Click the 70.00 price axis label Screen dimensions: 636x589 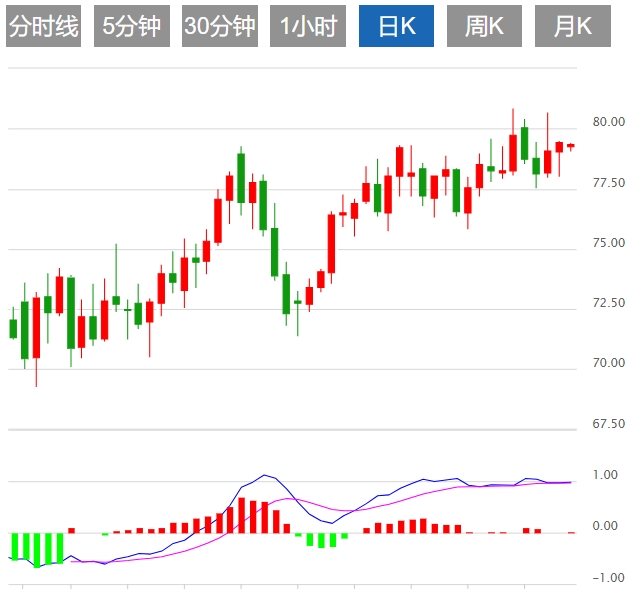coord(608,363)
